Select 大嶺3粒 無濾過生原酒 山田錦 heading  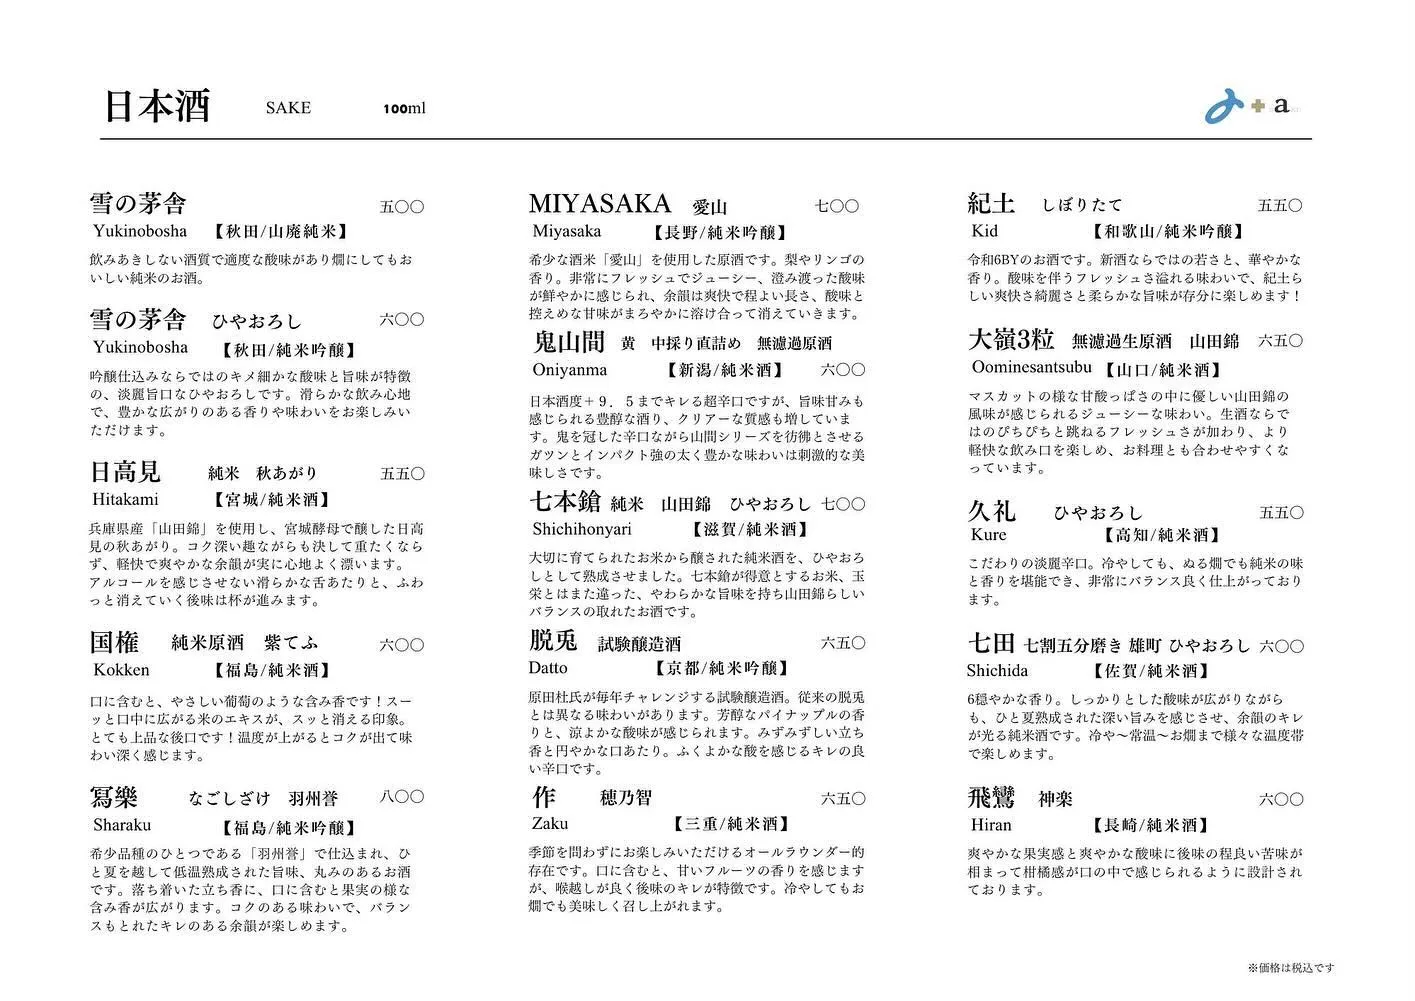(x=1103, y=341)
